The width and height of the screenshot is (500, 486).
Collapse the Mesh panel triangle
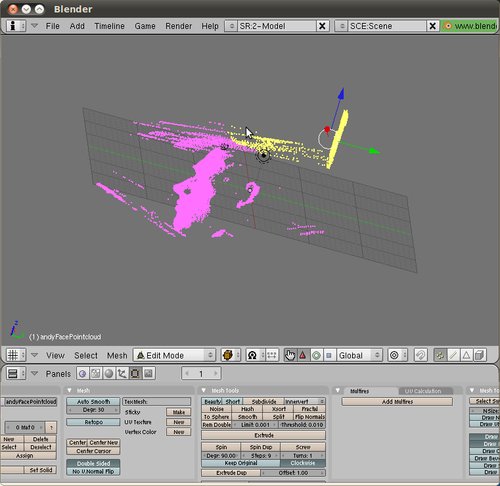coord(69,390)
